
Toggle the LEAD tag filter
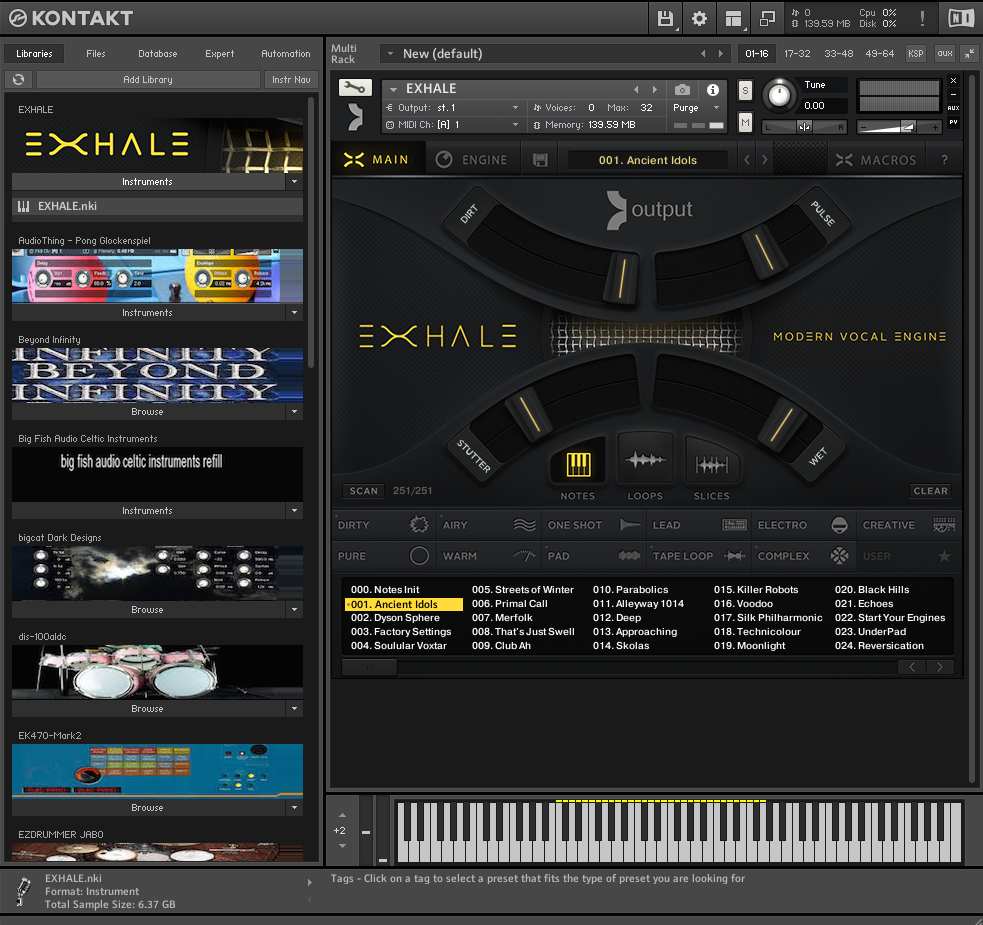point(699,525)
